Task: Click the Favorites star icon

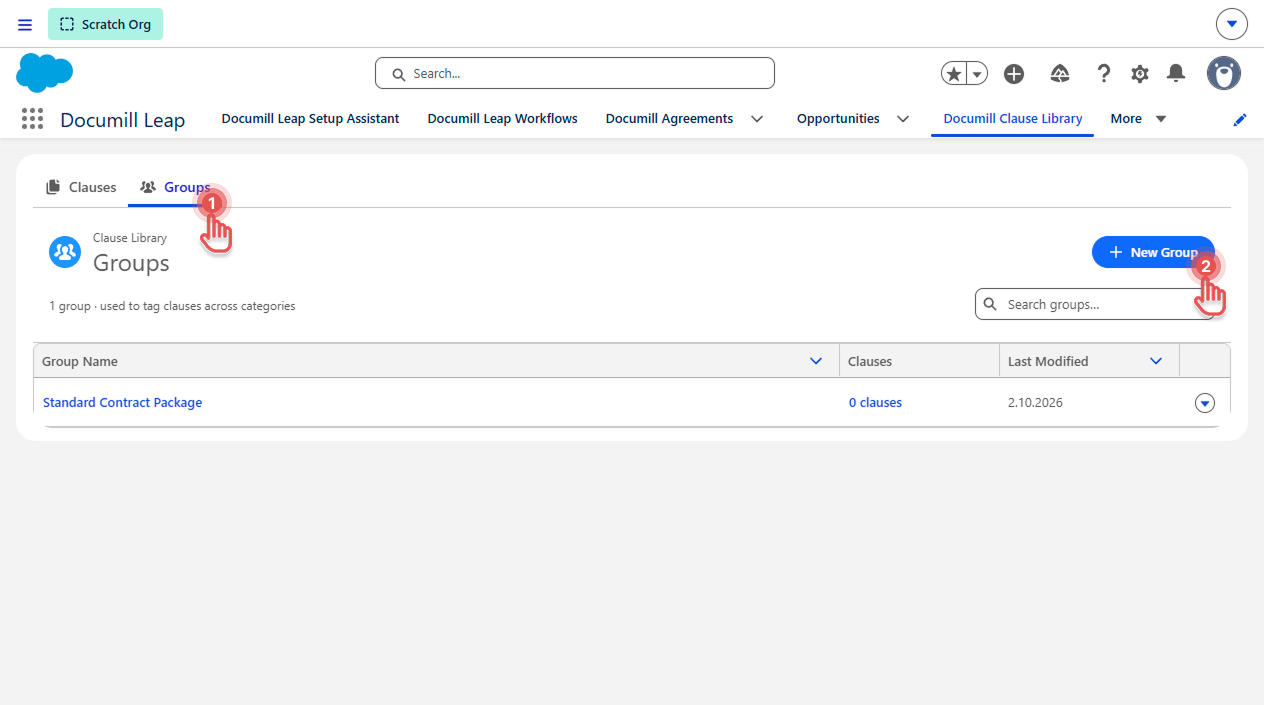Action: pos(954,73)
